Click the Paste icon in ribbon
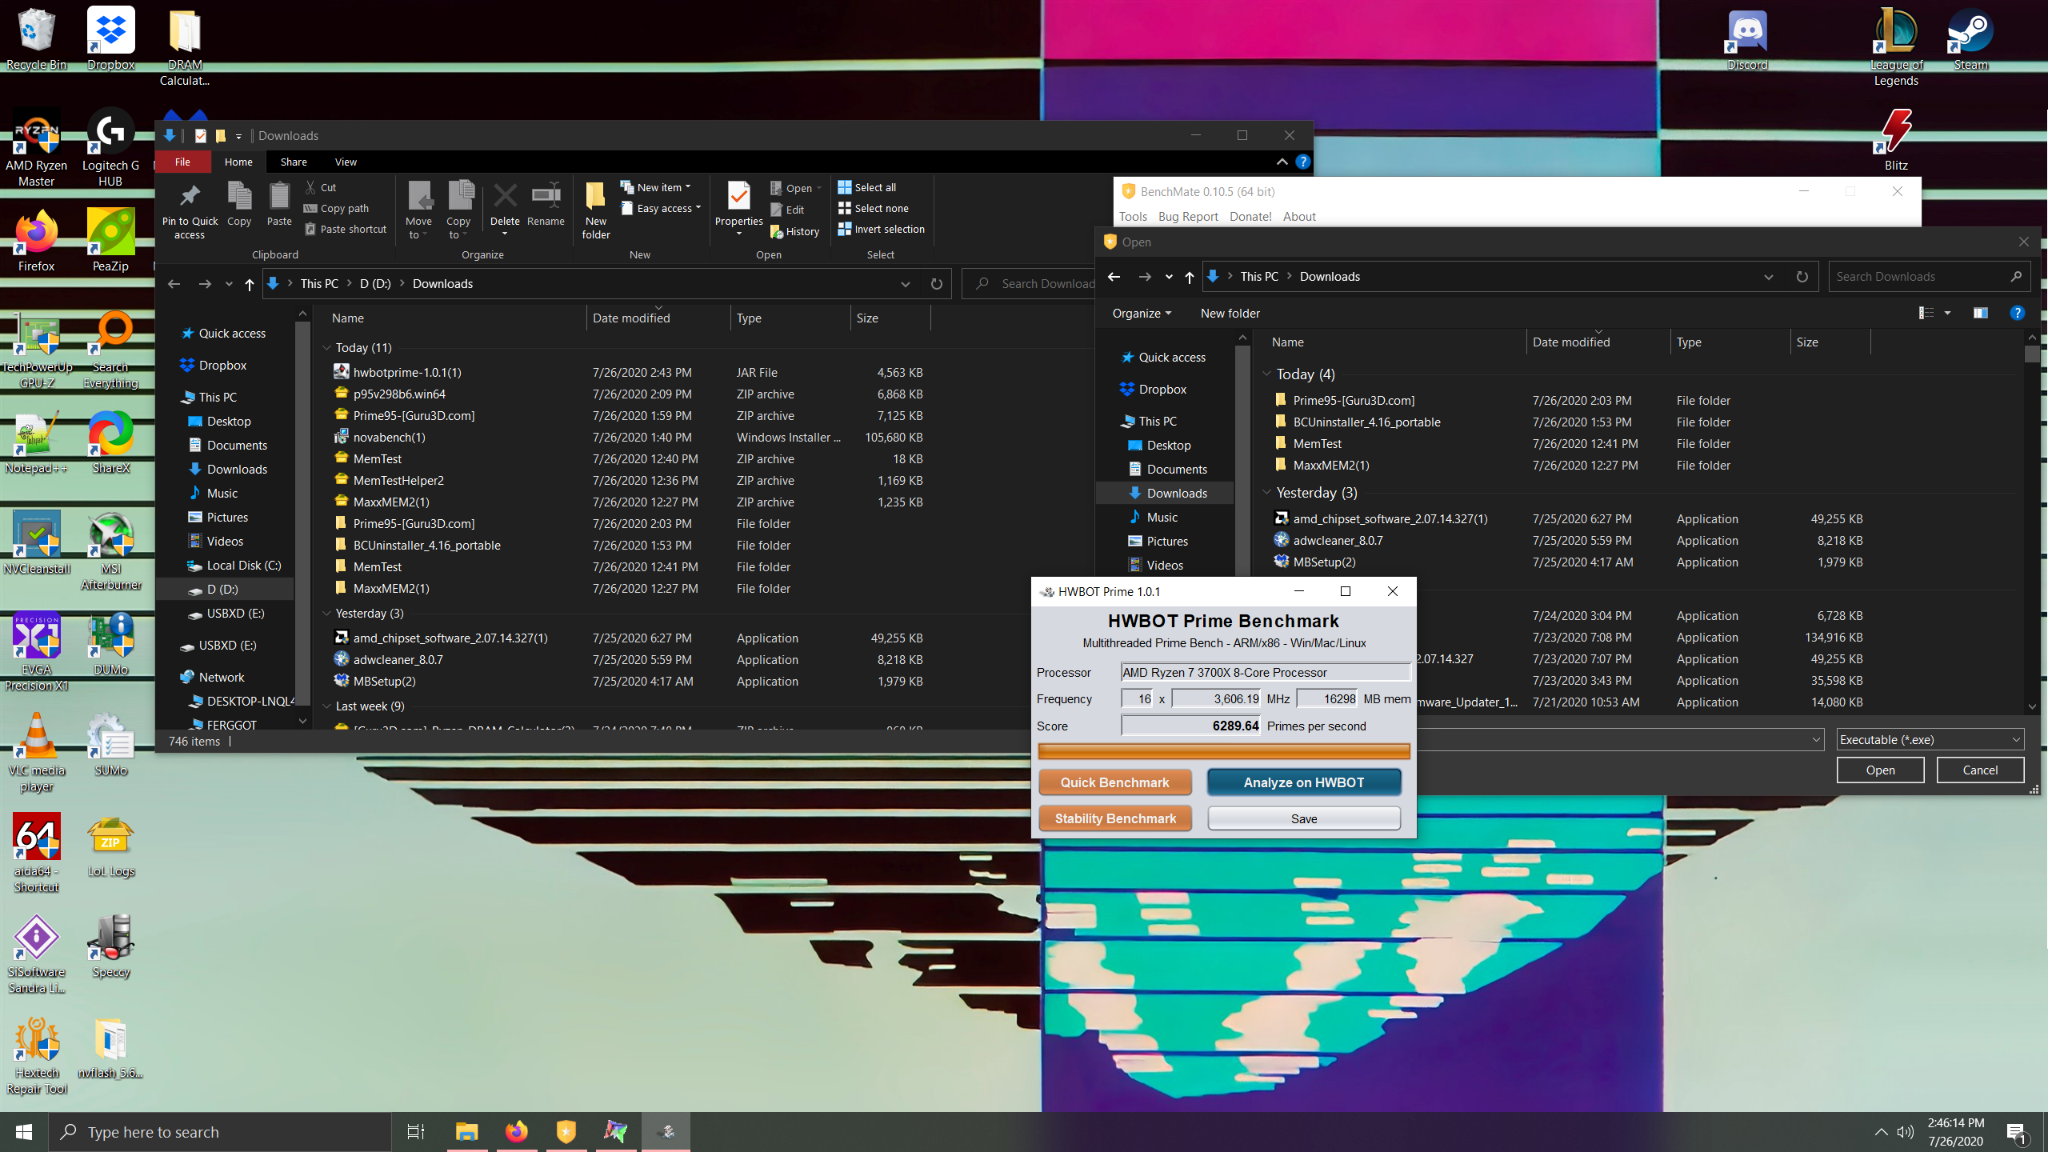The height and width of the screenshot is (1152, 2048). pyautogui.click(x=279, y=203)
